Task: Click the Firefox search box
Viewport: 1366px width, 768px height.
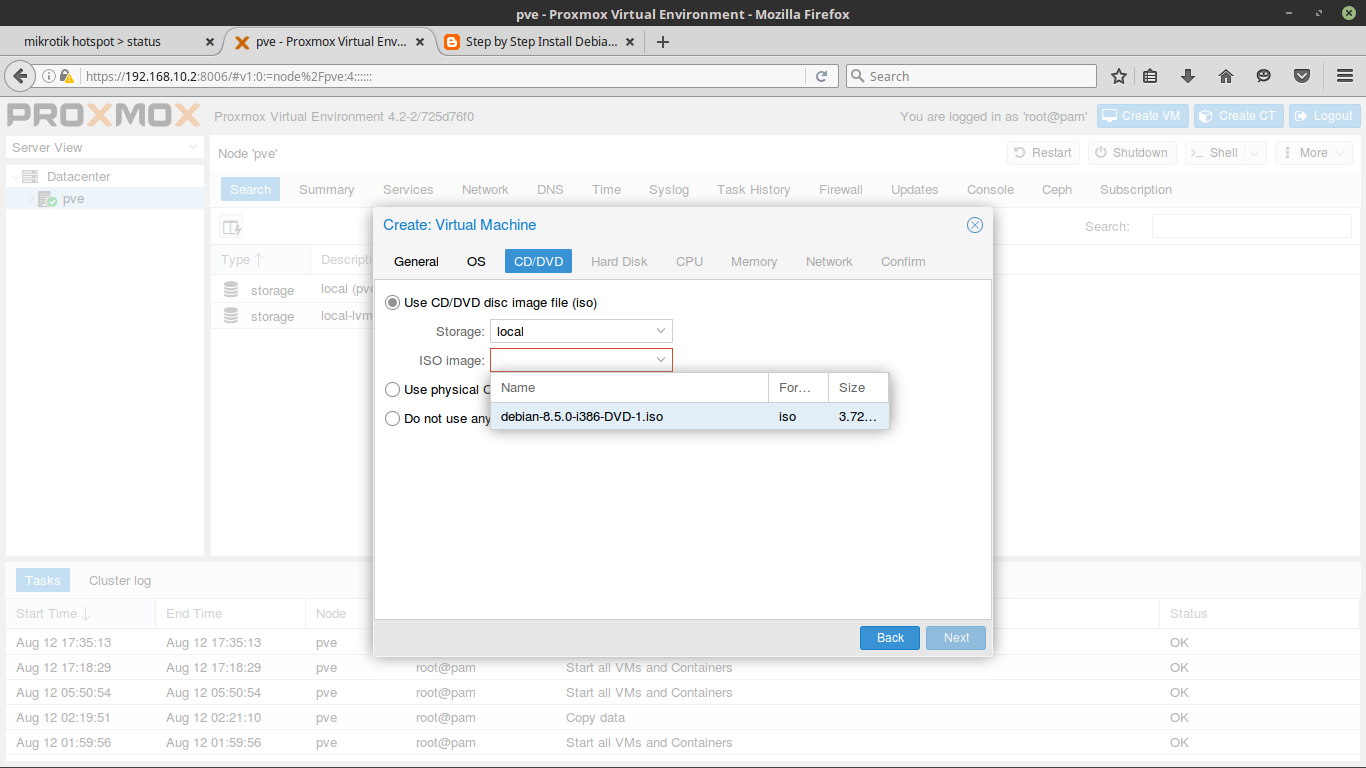Action: pyautogui.click(x=971, y=76)
